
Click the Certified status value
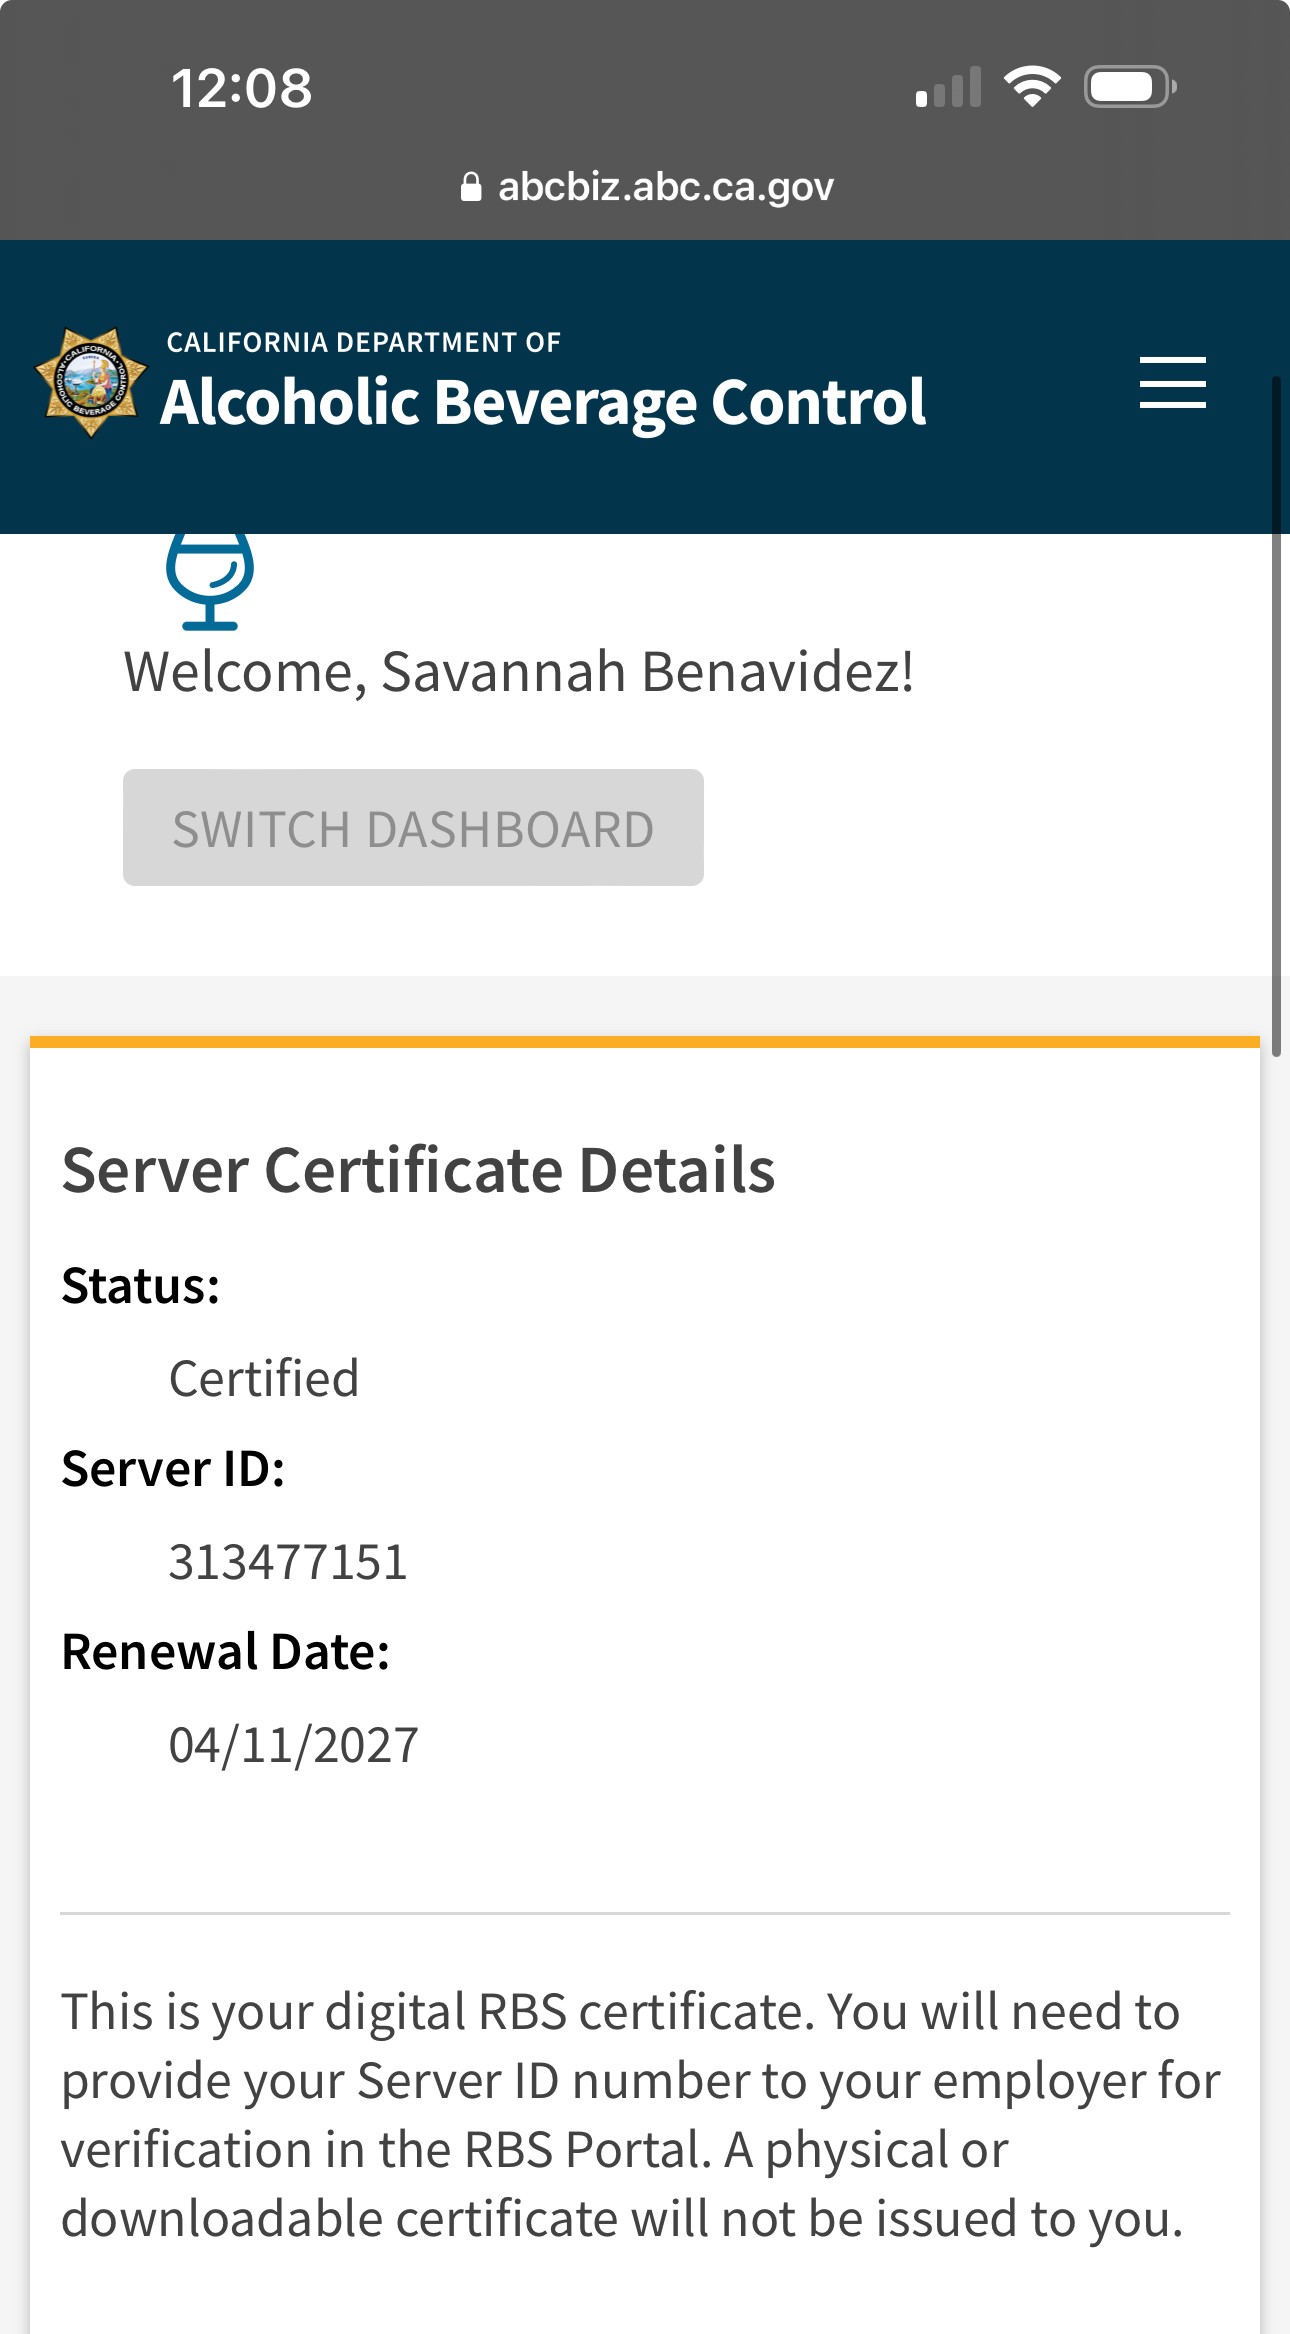pyautogui.click(x=264, y=1378)
